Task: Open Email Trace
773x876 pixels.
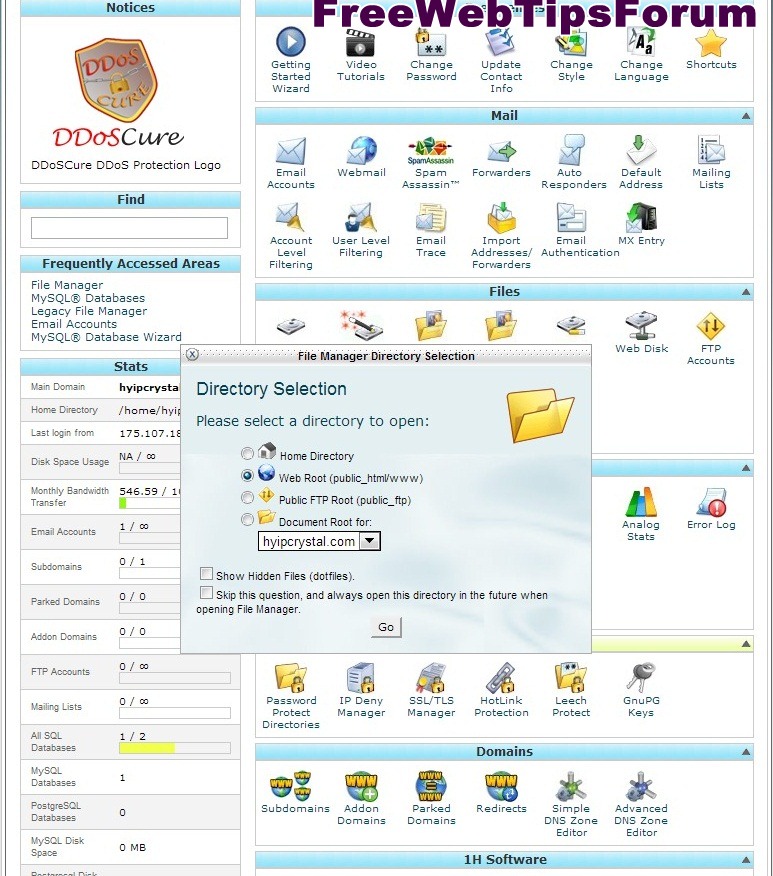Action: pos(431,218)
